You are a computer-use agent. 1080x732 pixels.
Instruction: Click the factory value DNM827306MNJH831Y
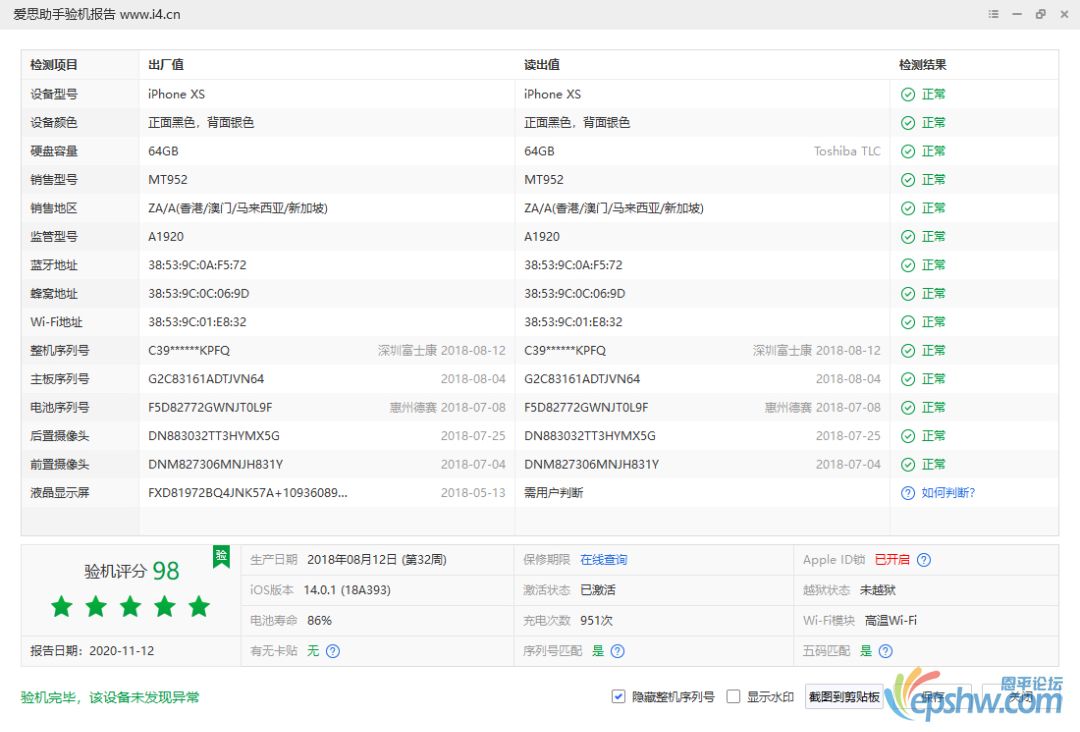pos(216,465)
